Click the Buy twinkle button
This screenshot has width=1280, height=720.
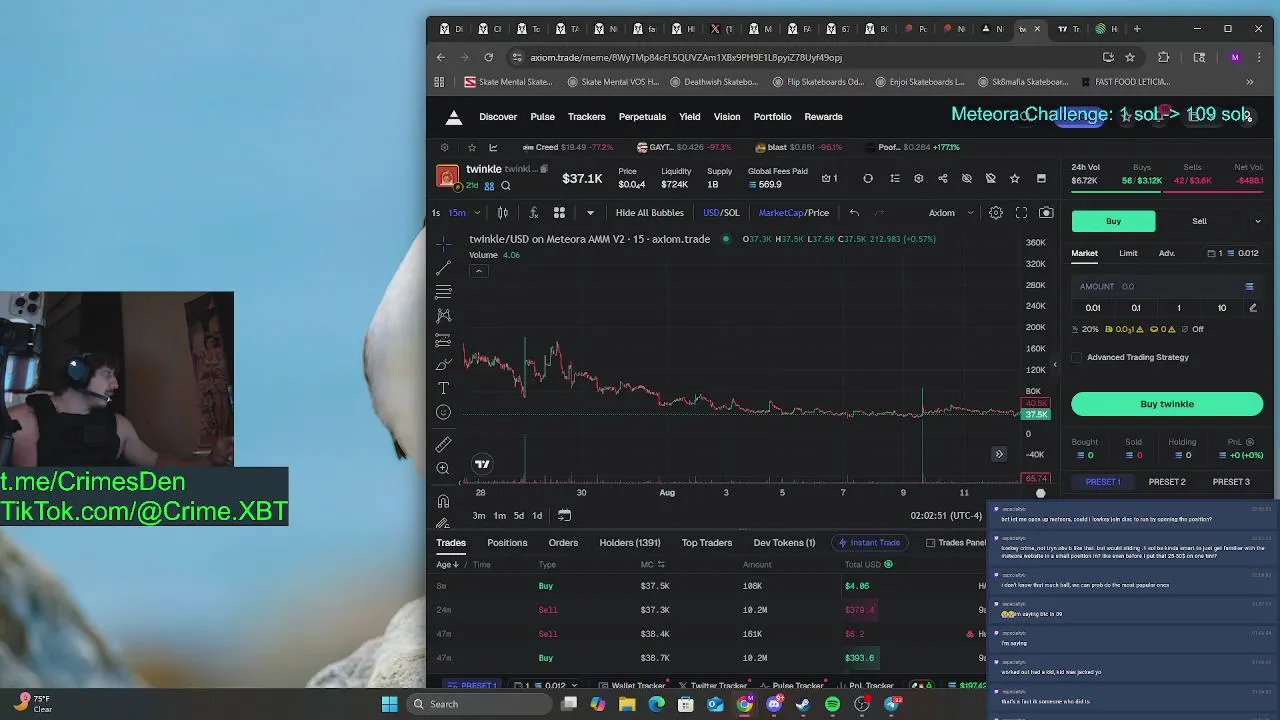tap(1167, 404)
